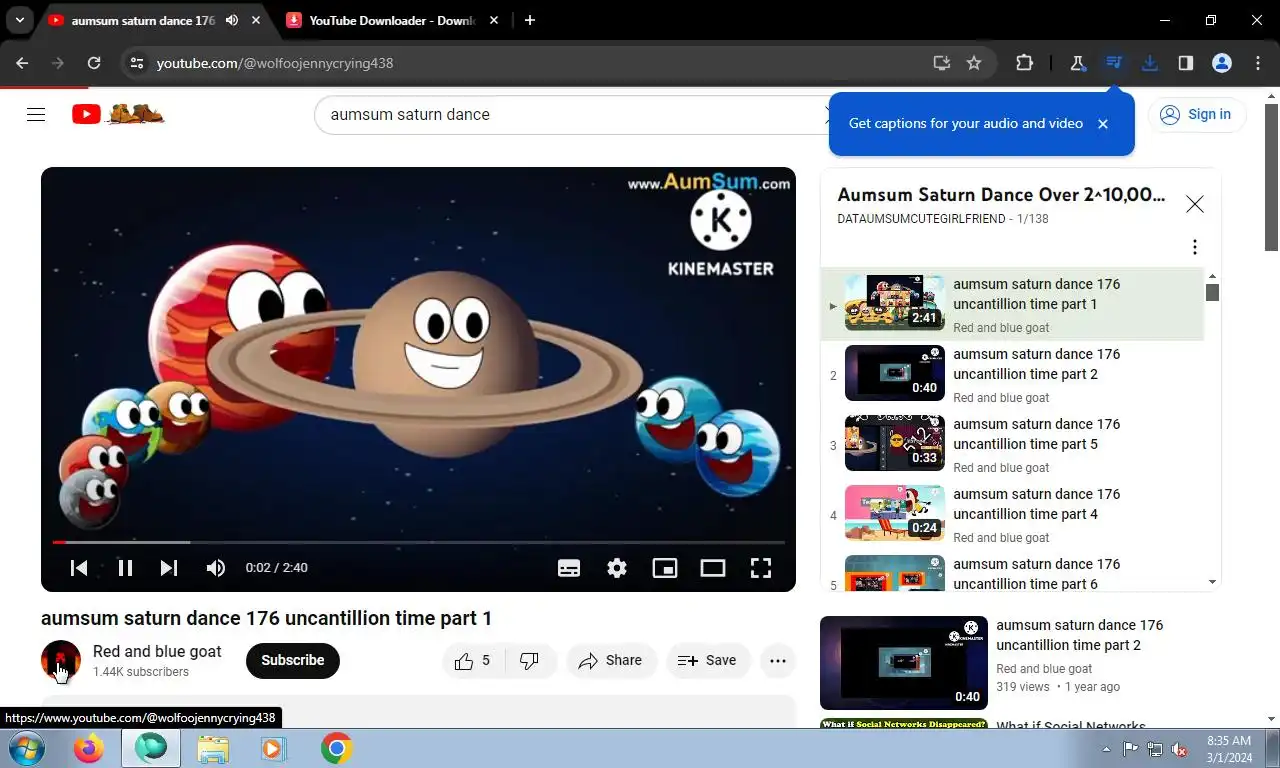Image resolution: width=1280 pixels, height=768 pixels.
Task: Open the Windows Start menu
Action: tap(25, 748)
